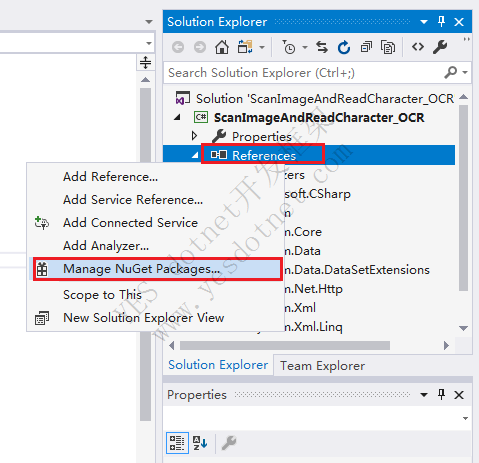Click the Refresh icon in Solution Explorer
The image size is (479, 463).
tap(344, 47)
